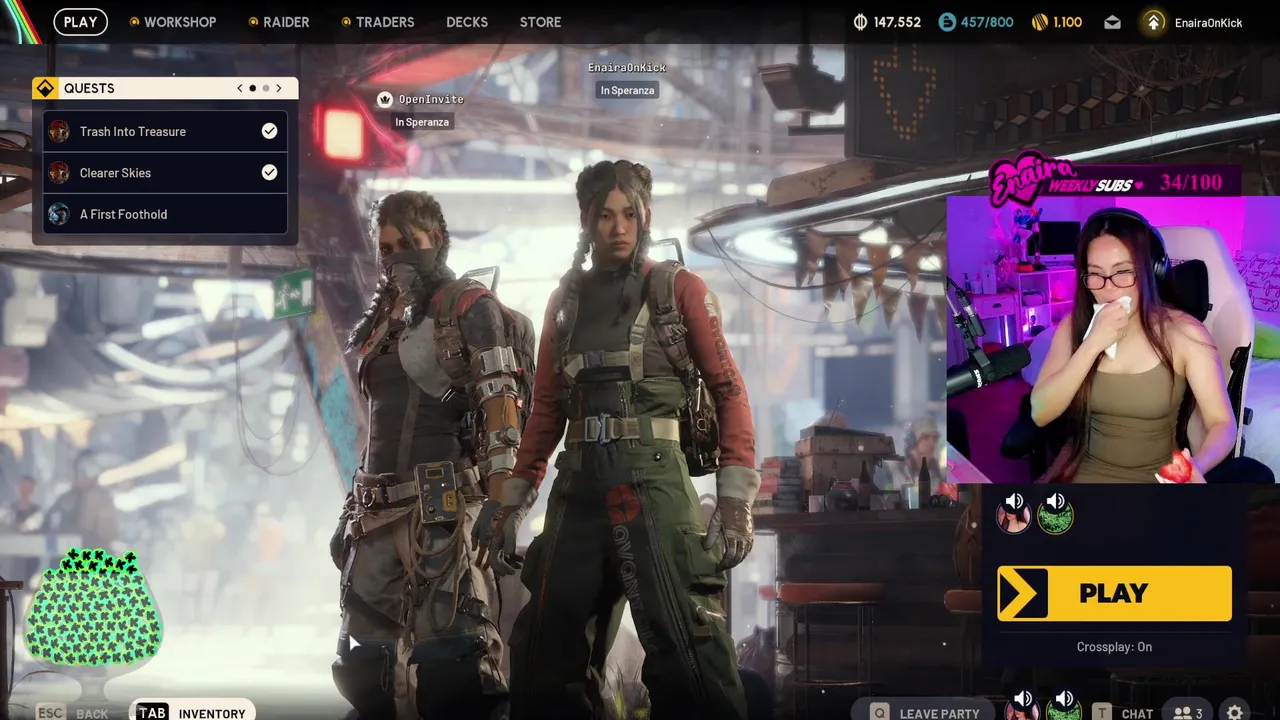Screen dimensions: 1280x720
Task: Click the blue stash icon beside 457/800
Action: point(947,22)
